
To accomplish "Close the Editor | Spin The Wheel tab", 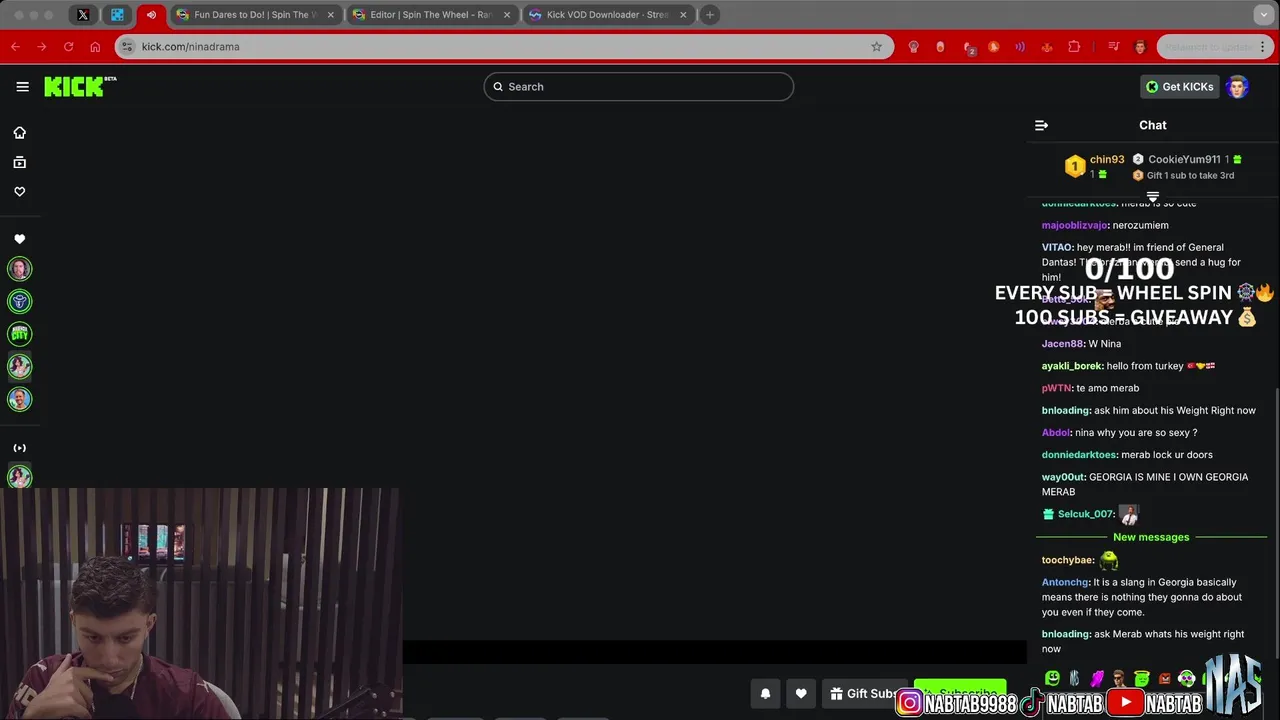I will coord(507,15).
